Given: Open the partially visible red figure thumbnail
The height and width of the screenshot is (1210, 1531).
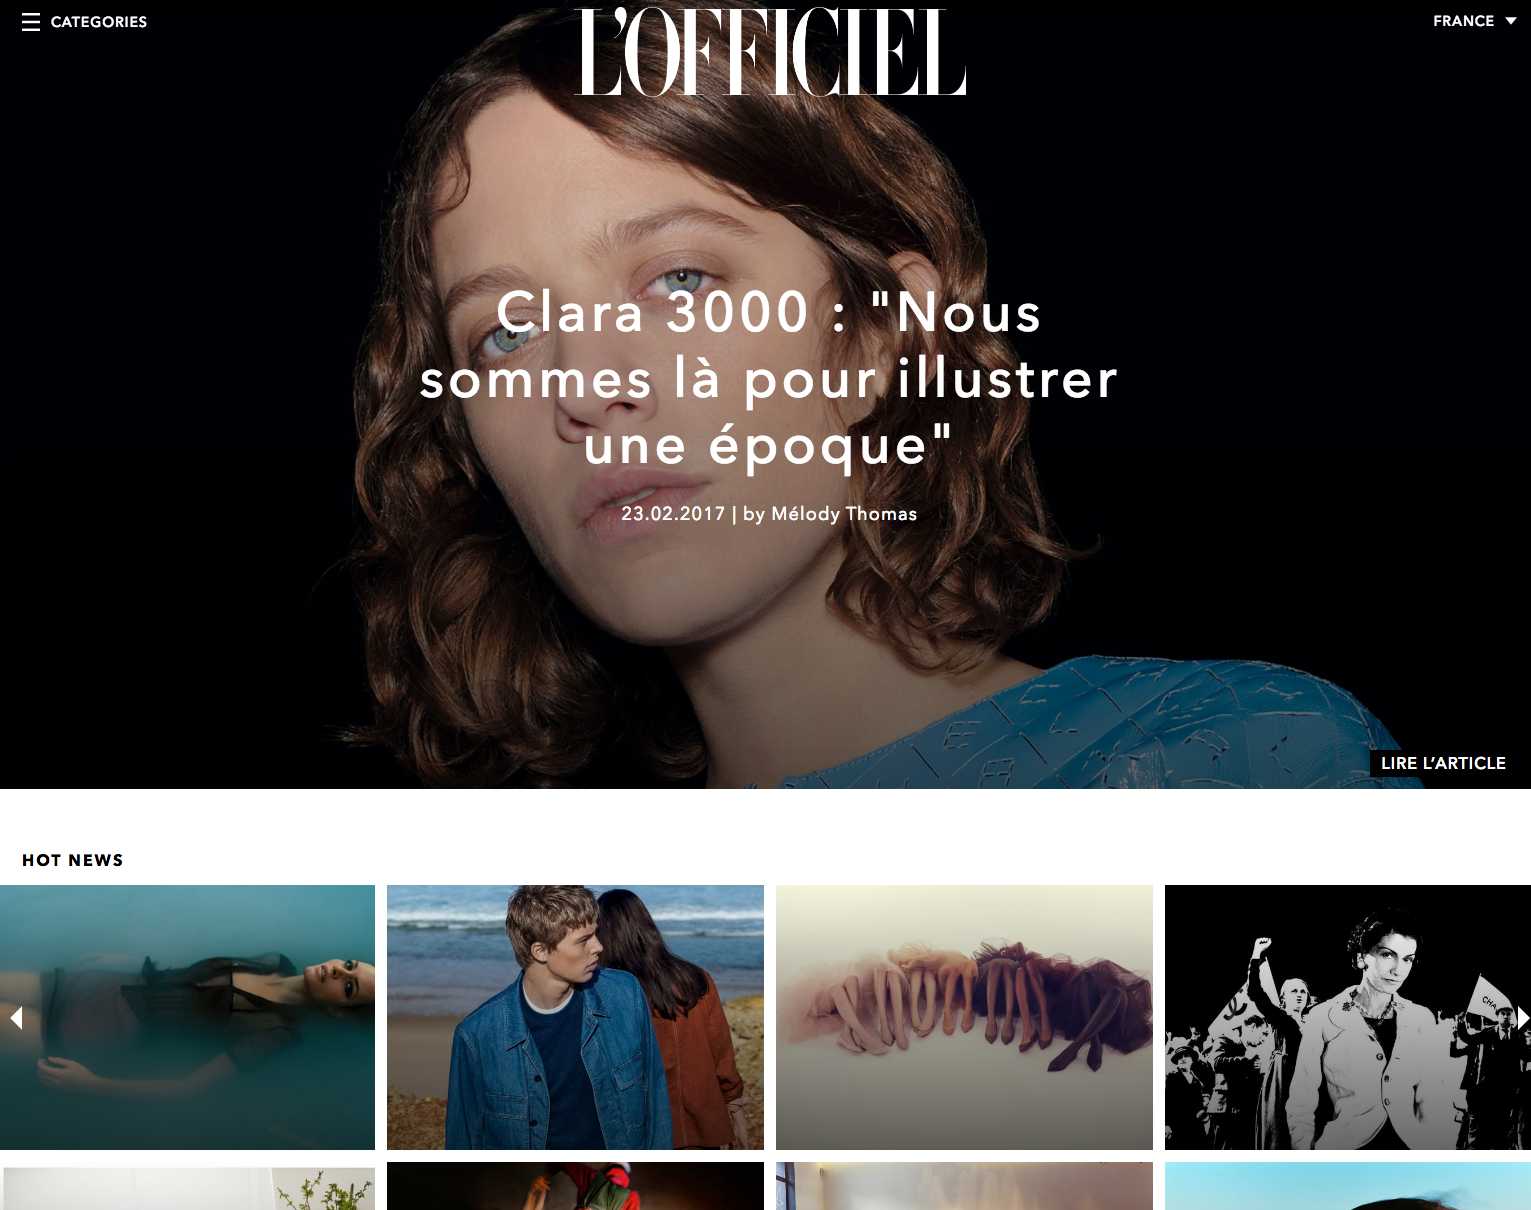Looking at the screenshot, I should pyautogui.click(x=575, y=1186).
